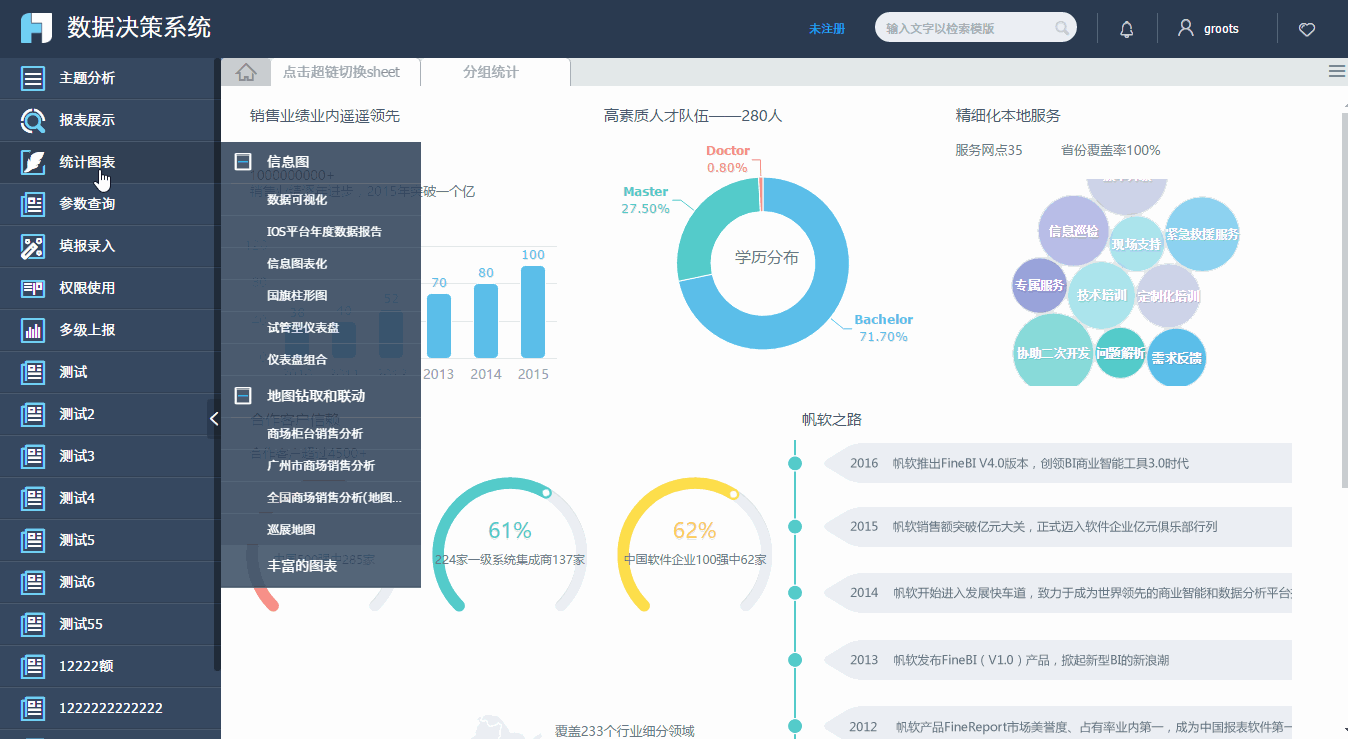1348x739 pixels.
Task: Click the 参数查询 sidebar icon
Action: click(33, 204)
